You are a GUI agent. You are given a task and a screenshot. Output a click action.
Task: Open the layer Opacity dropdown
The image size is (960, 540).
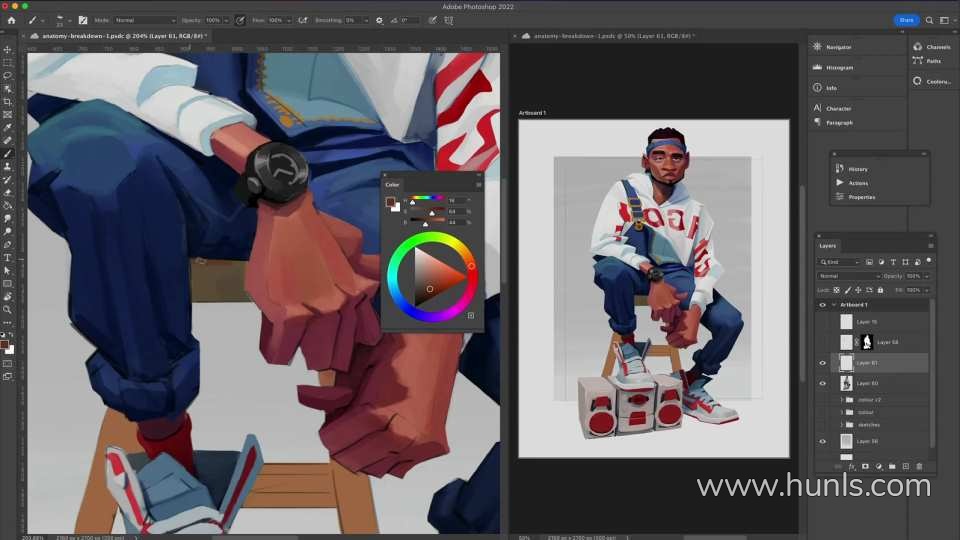click(927, 276)
